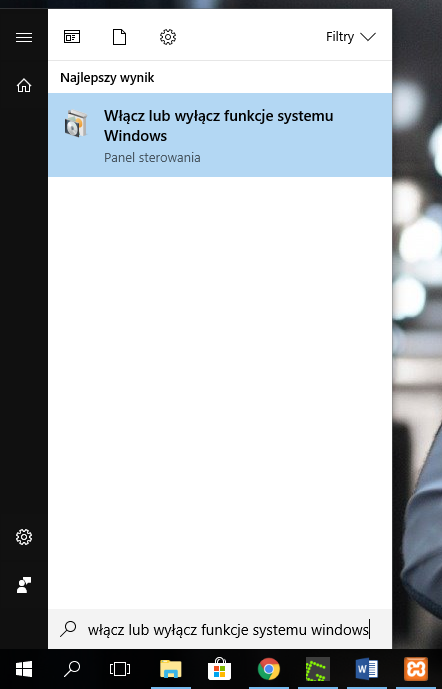
Task: Click the Najlepszy wynik heading
Action: pyautogui.click(x=107, y=78)
